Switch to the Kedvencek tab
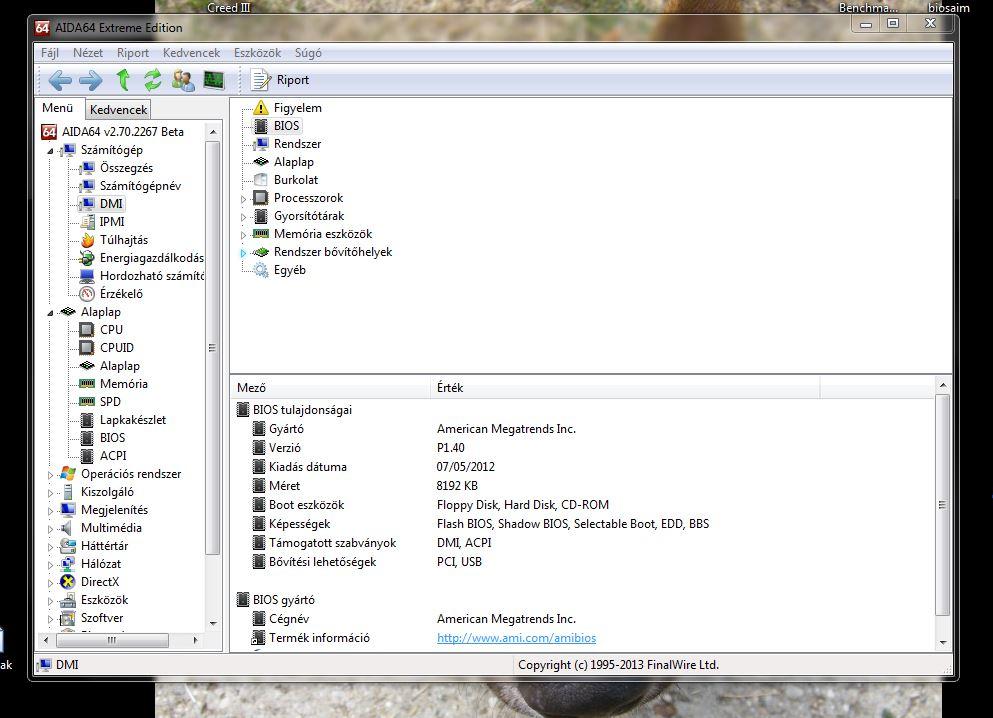 tap(118, 110)
